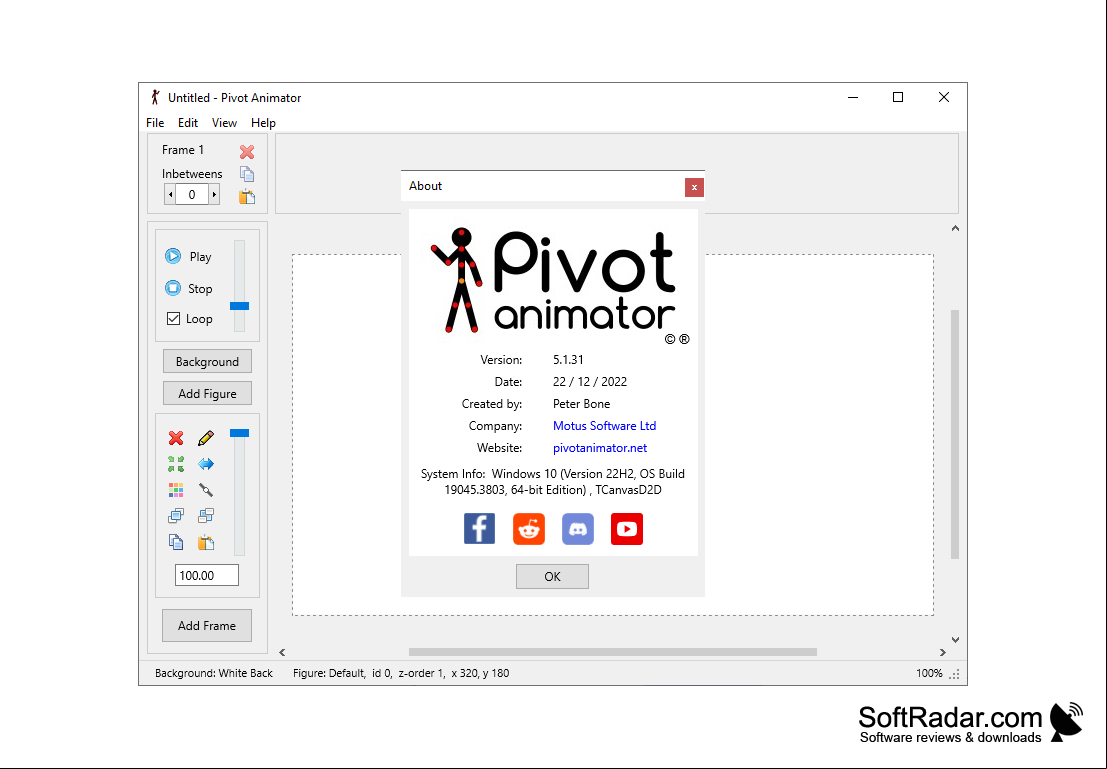1107x769 pixels.
Task: Click the Inbetweens value field
Action: tap(192, 194)
